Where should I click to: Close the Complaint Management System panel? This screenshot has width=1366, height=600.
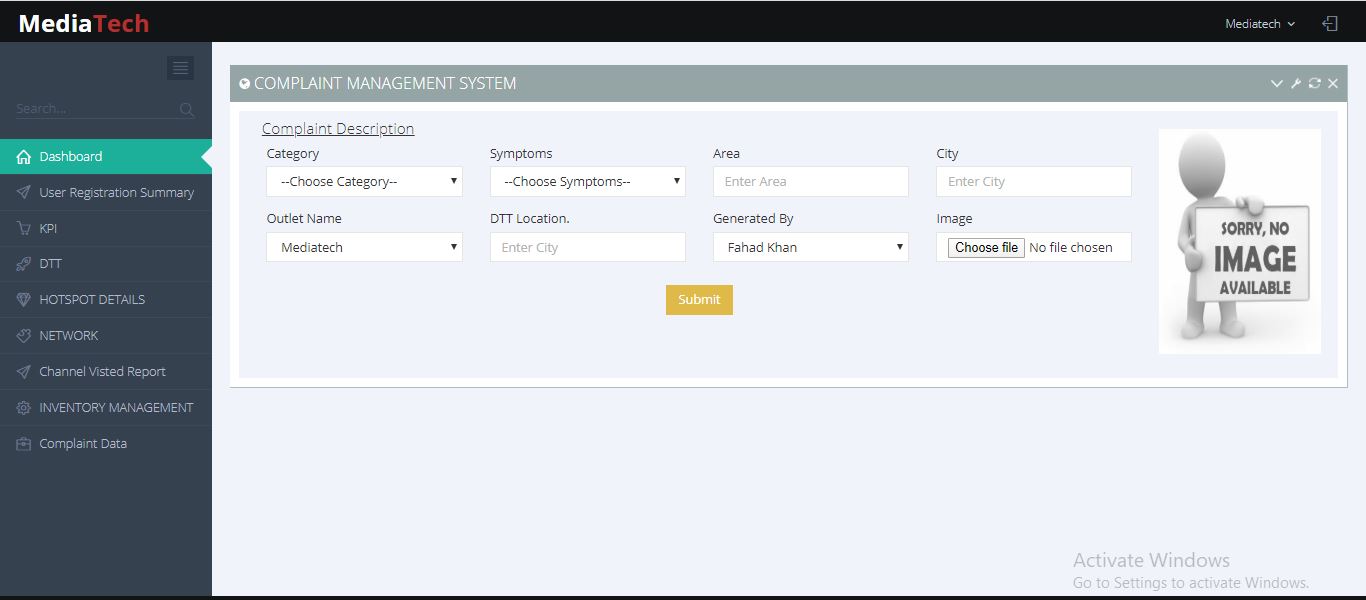pyautogui.click(x=1333, y=84)
